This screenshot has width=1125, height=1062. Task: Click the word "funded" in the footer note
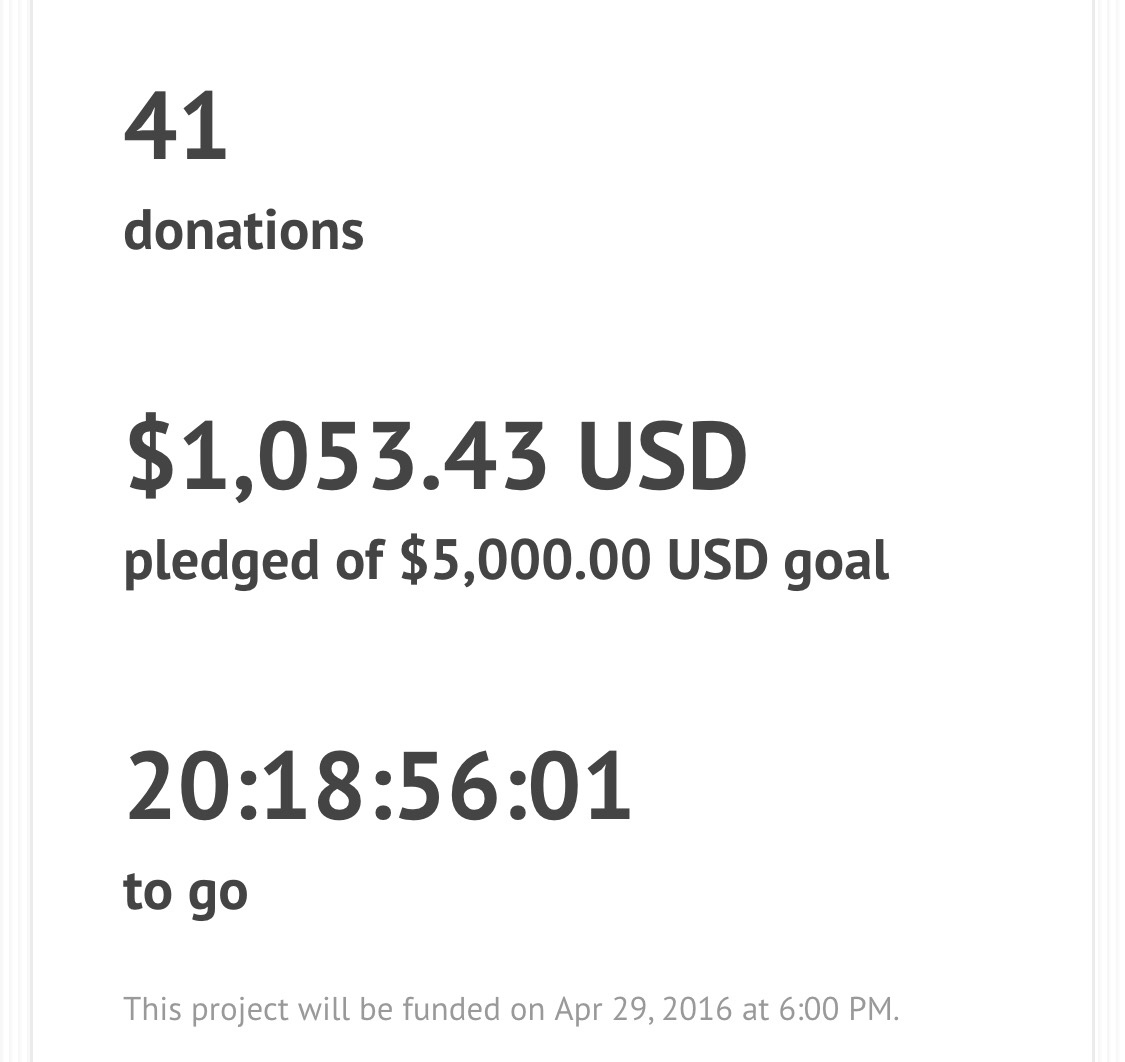[x=473, y=1008]
